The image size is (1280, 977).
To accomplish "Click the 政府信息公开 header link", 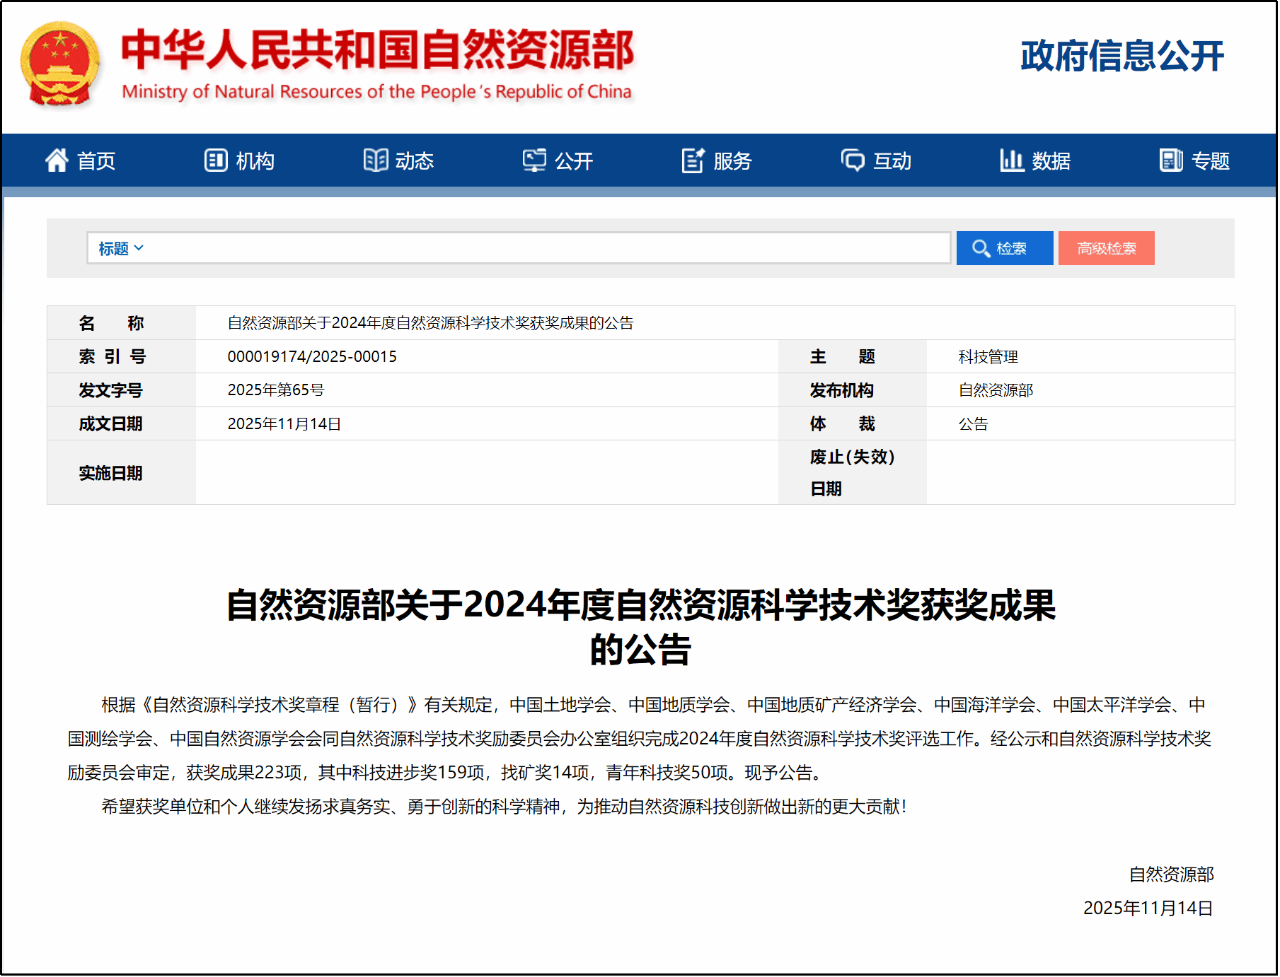I will [1122, 56].
